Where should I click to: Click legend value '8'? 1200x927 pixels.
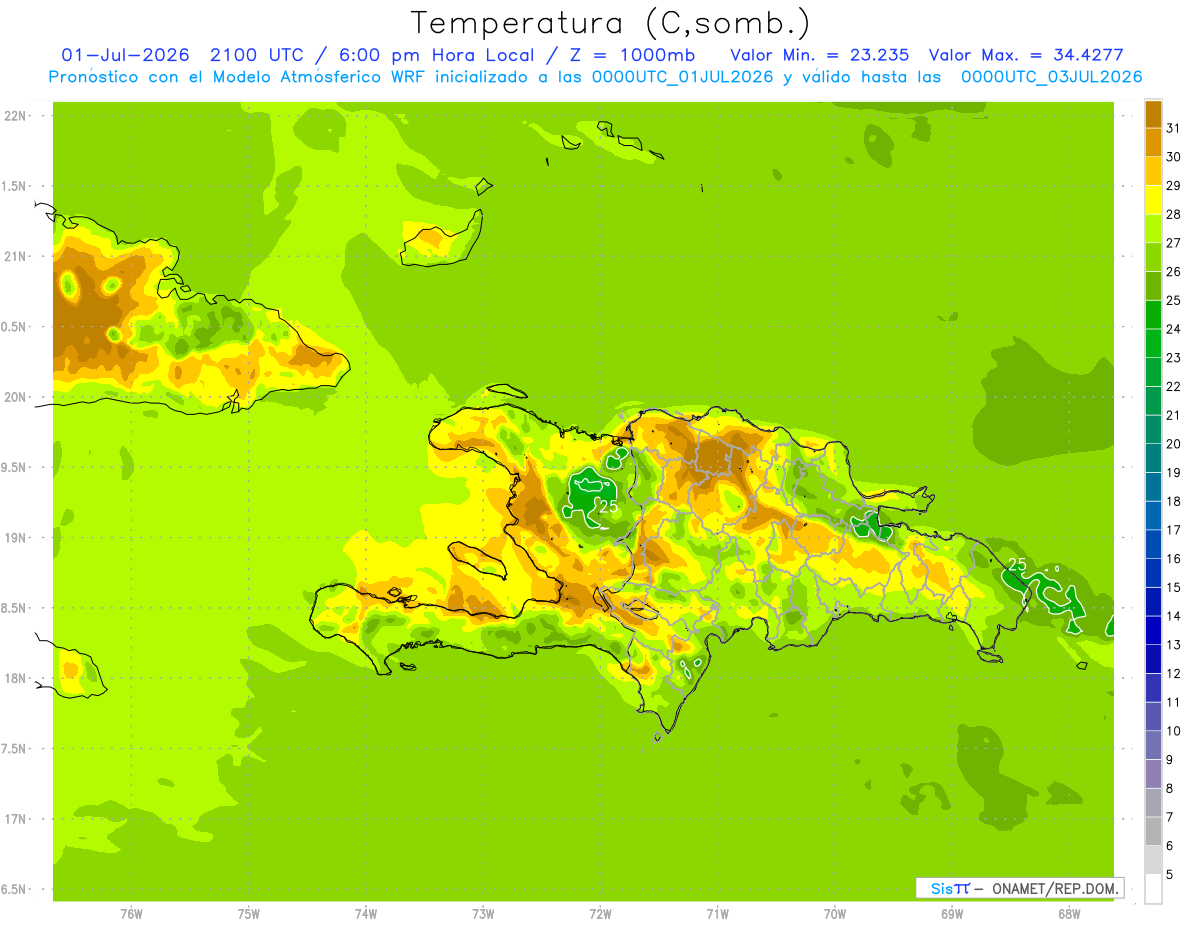(1170, 788)
